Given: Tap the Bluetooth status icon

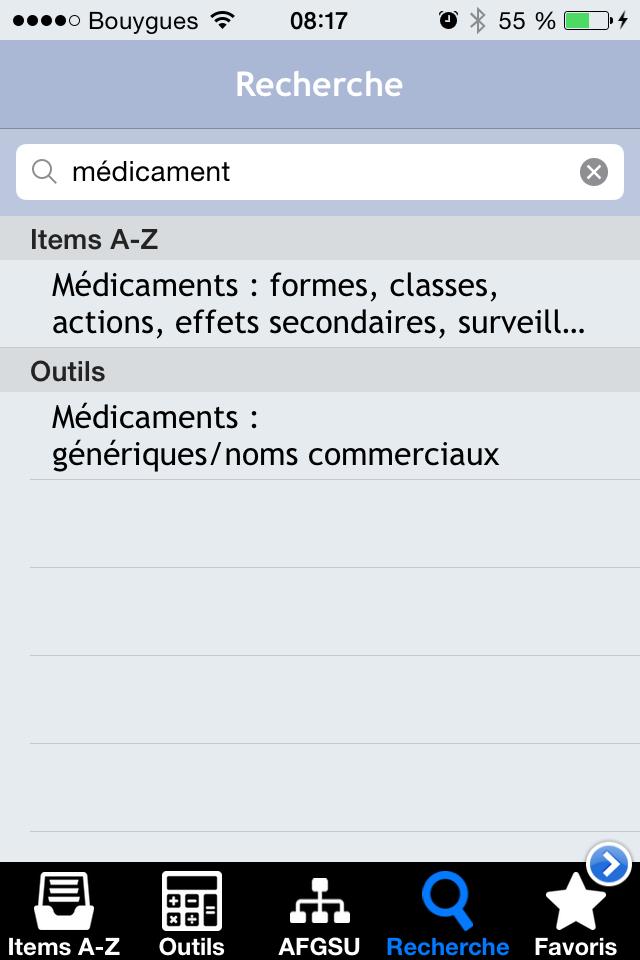Looking at the screenshot, I should click(478, 21).
